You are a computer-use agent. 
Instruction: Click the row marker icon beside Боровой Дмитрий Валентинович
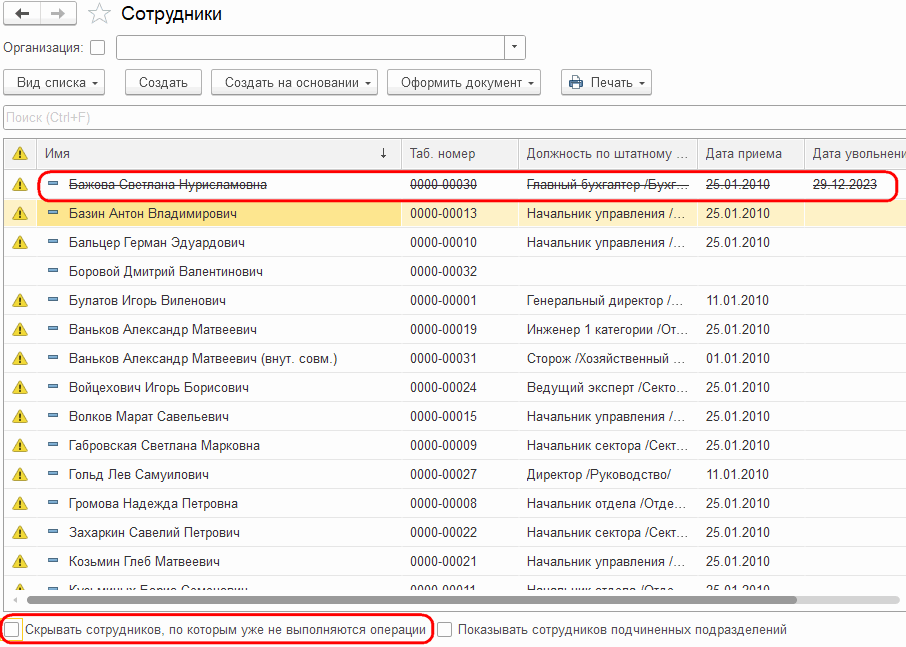(53, 271)
